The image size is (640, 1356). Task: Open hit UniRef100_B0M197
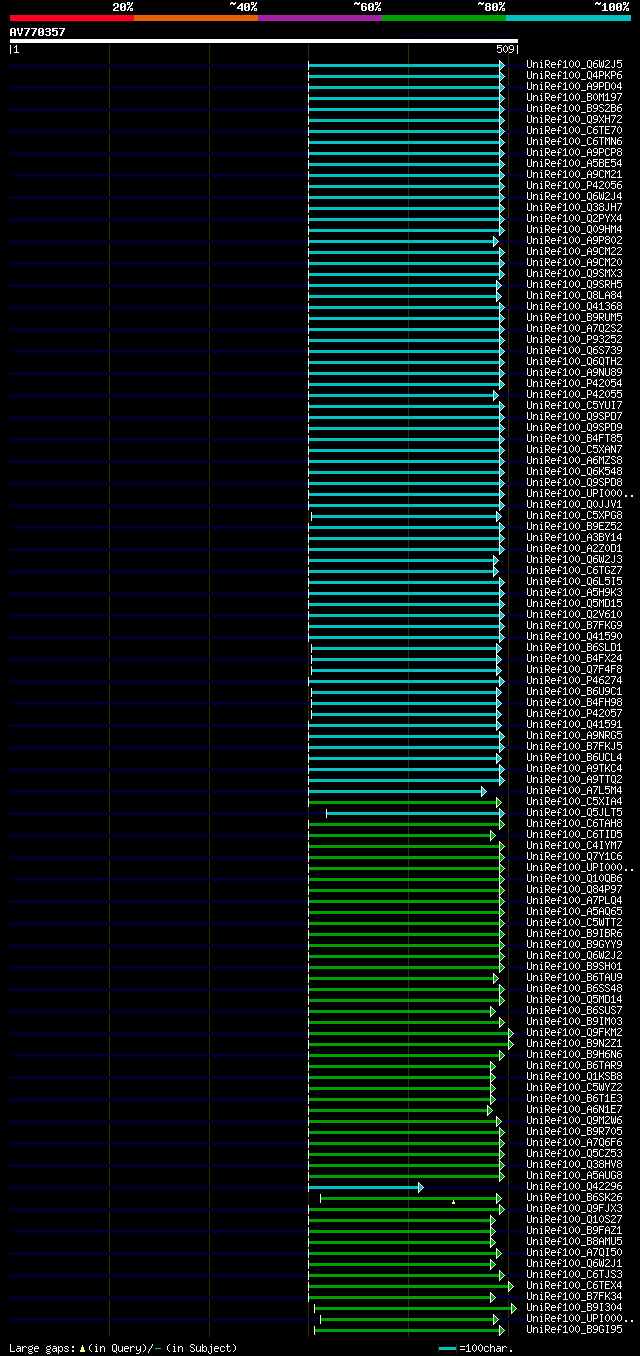574,98
